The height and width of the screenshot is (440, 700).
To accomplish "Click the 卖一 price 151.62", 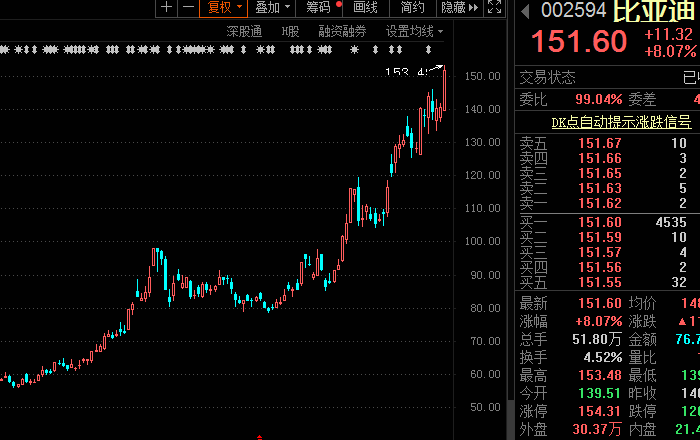I will (600, 203).
